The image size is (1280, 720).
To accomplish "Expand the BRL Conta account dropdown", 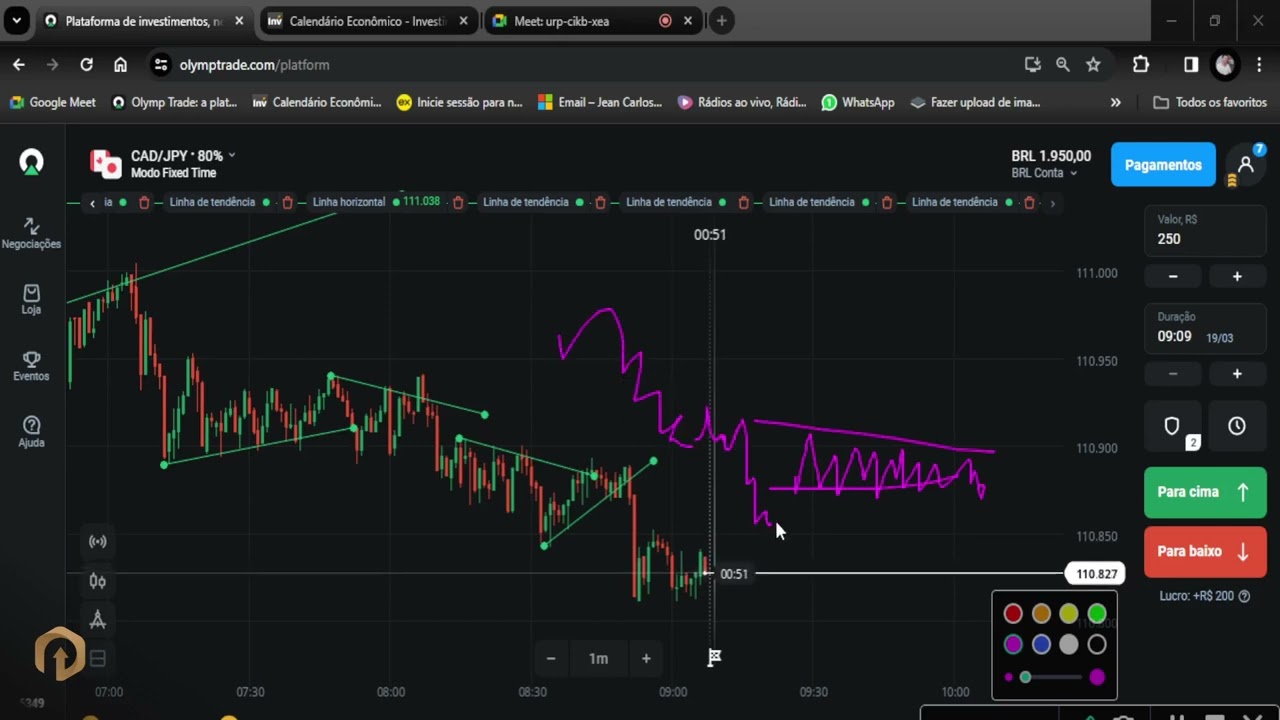I will click(1043, 173).
